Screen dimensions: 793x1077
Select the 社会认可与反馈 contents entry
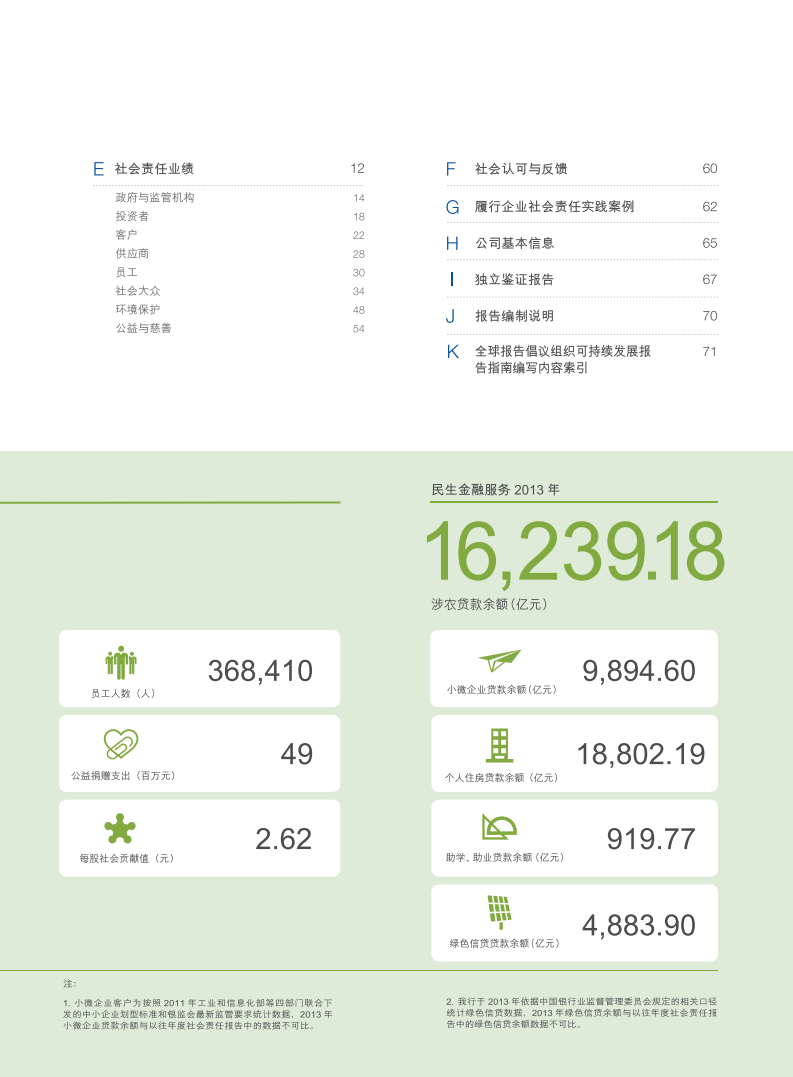(x=521, y=169)
